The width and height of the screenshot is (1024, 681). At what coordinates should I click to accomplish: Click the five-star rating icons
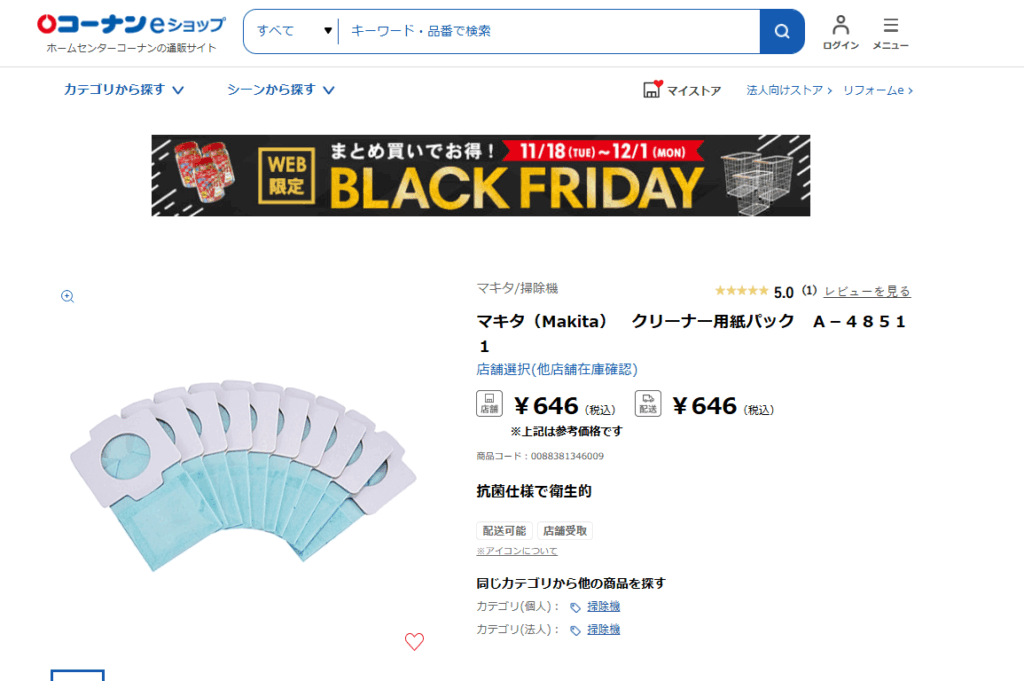point(741,291)
